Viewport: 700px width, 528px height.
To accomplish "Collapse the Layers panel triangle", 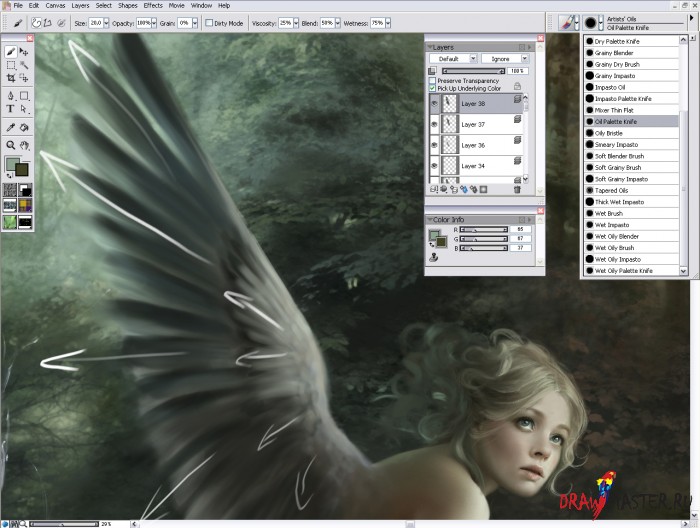I will pos(430,47).
